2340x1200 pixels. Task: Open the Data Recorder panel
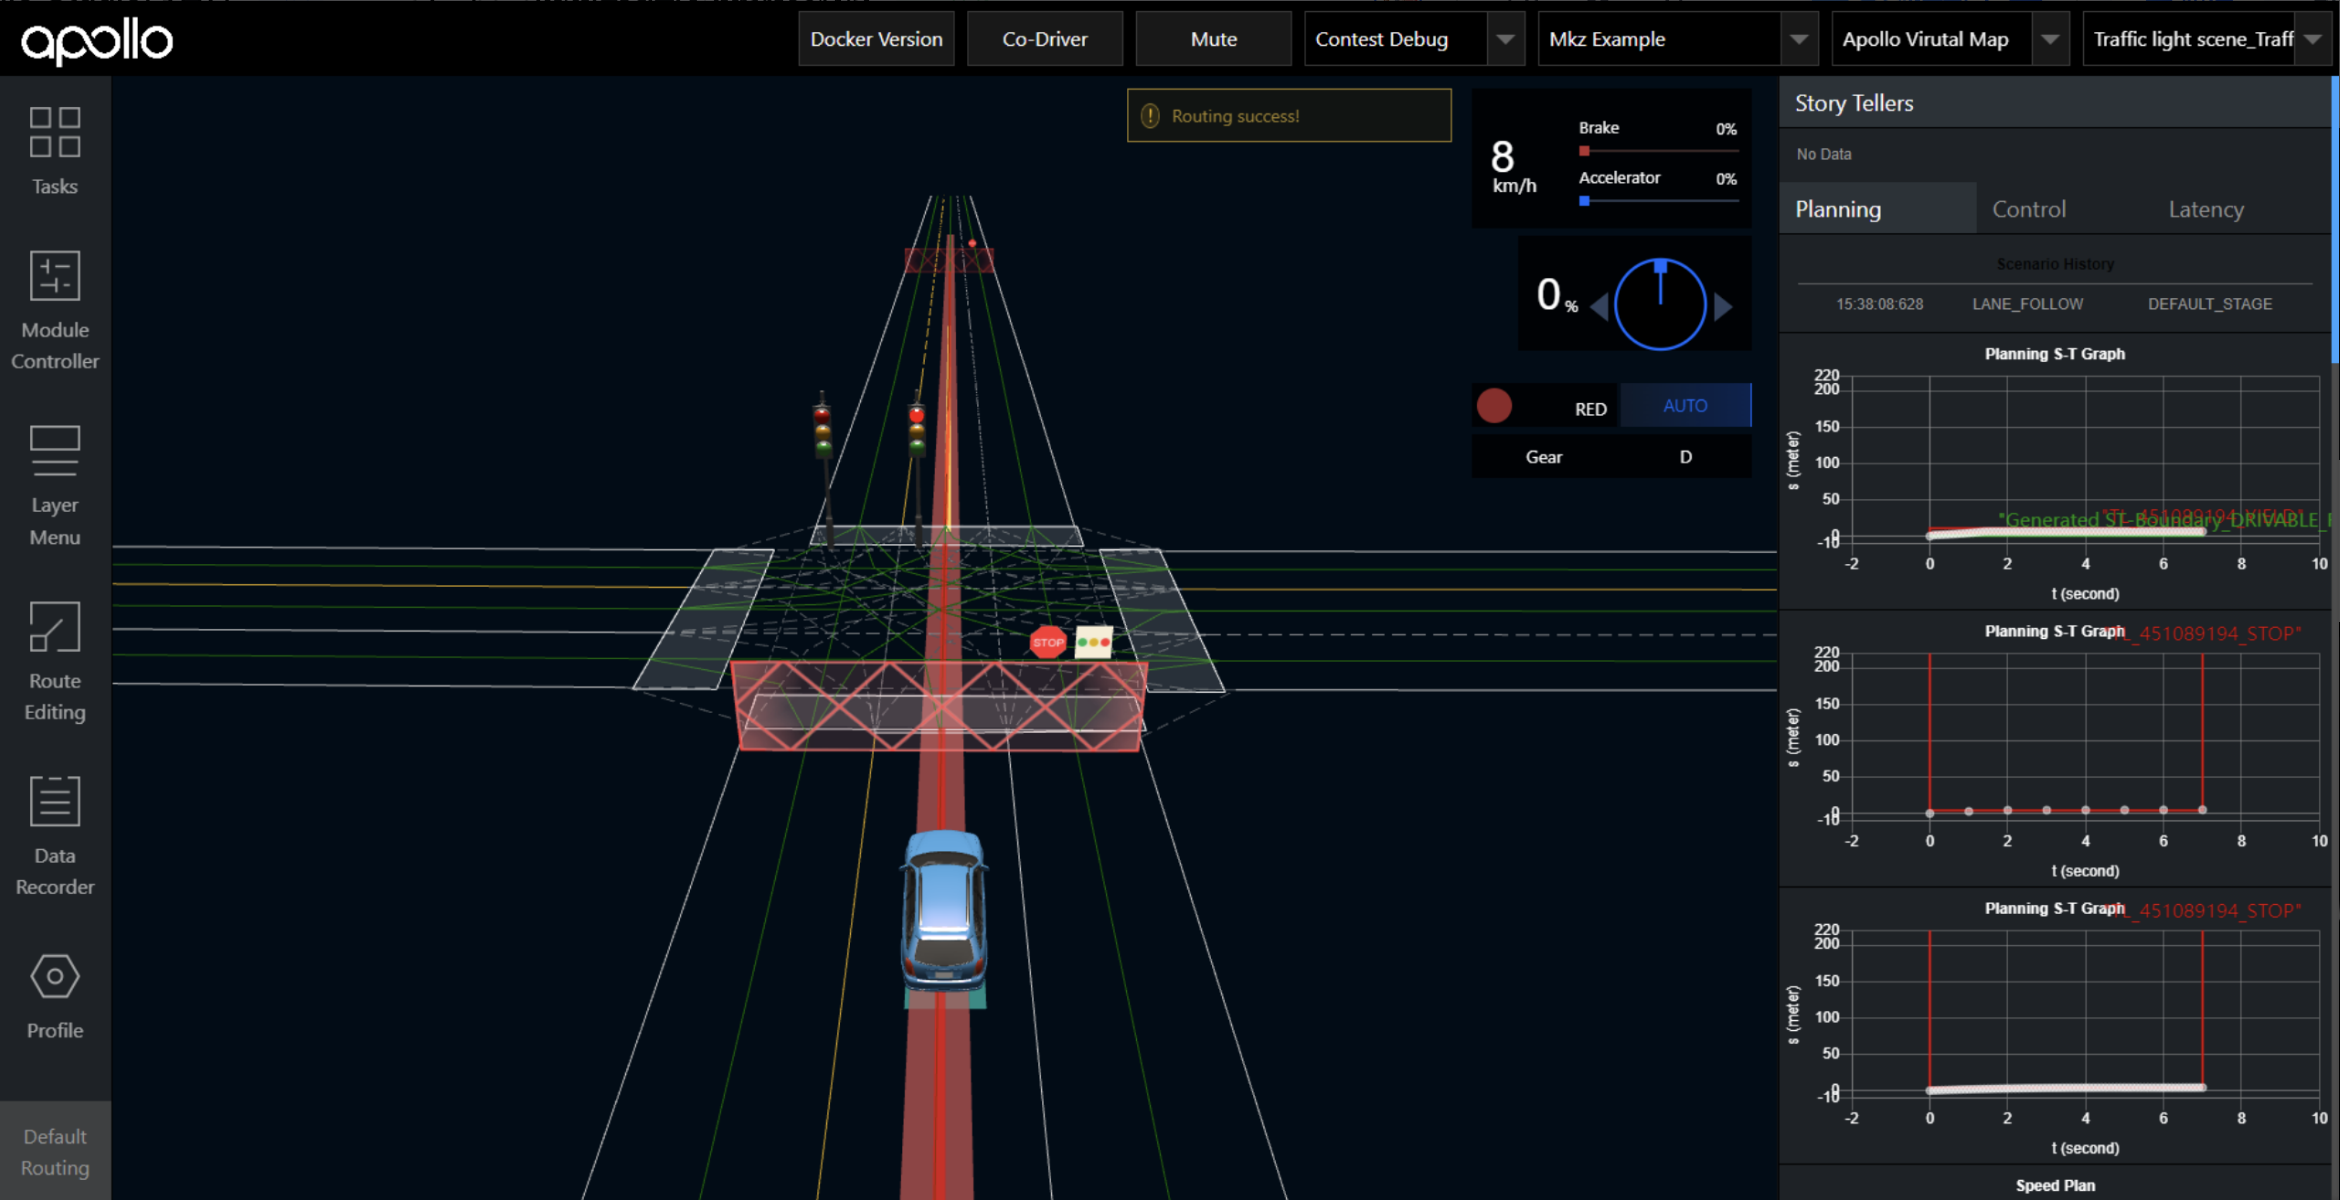click(x=54, y=802)
